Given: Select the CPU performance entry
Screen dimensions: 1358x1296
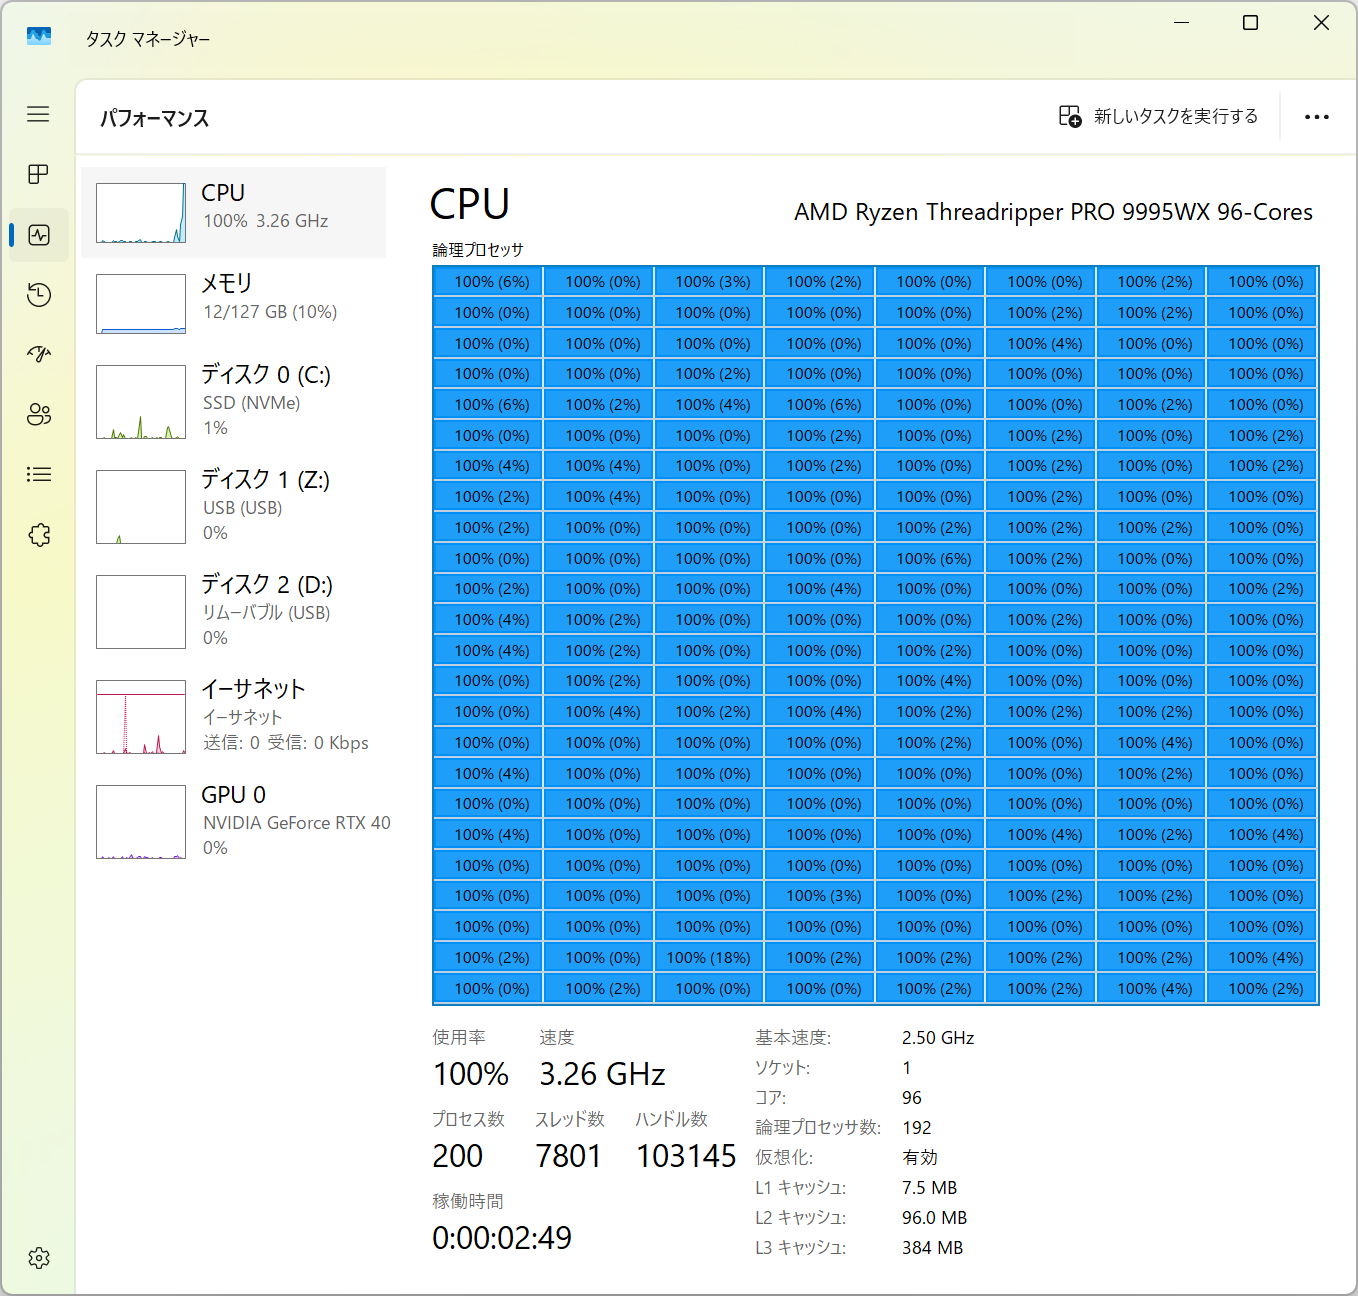Looking at the screenshot, I should click(x=233, y=212).
